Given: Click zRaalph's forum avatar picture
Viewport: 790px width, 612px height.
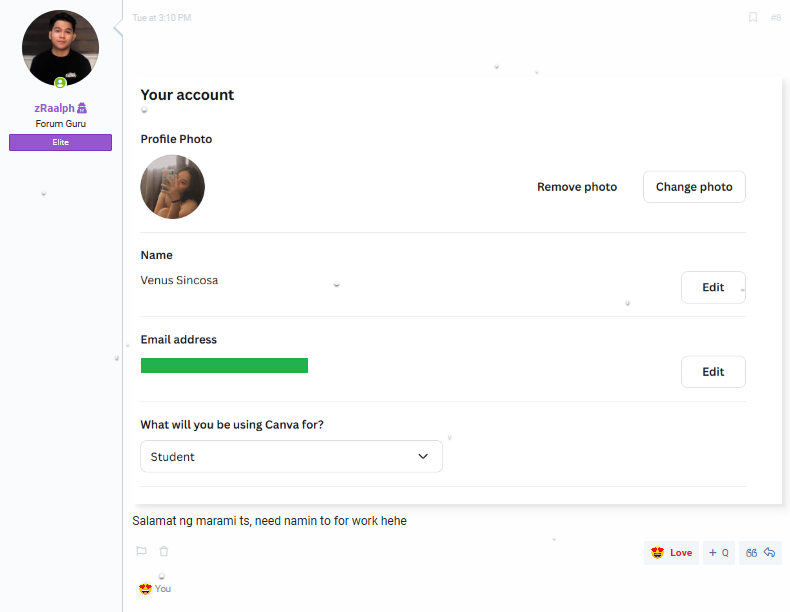Looking at the screenshot, I should [60, 48].
